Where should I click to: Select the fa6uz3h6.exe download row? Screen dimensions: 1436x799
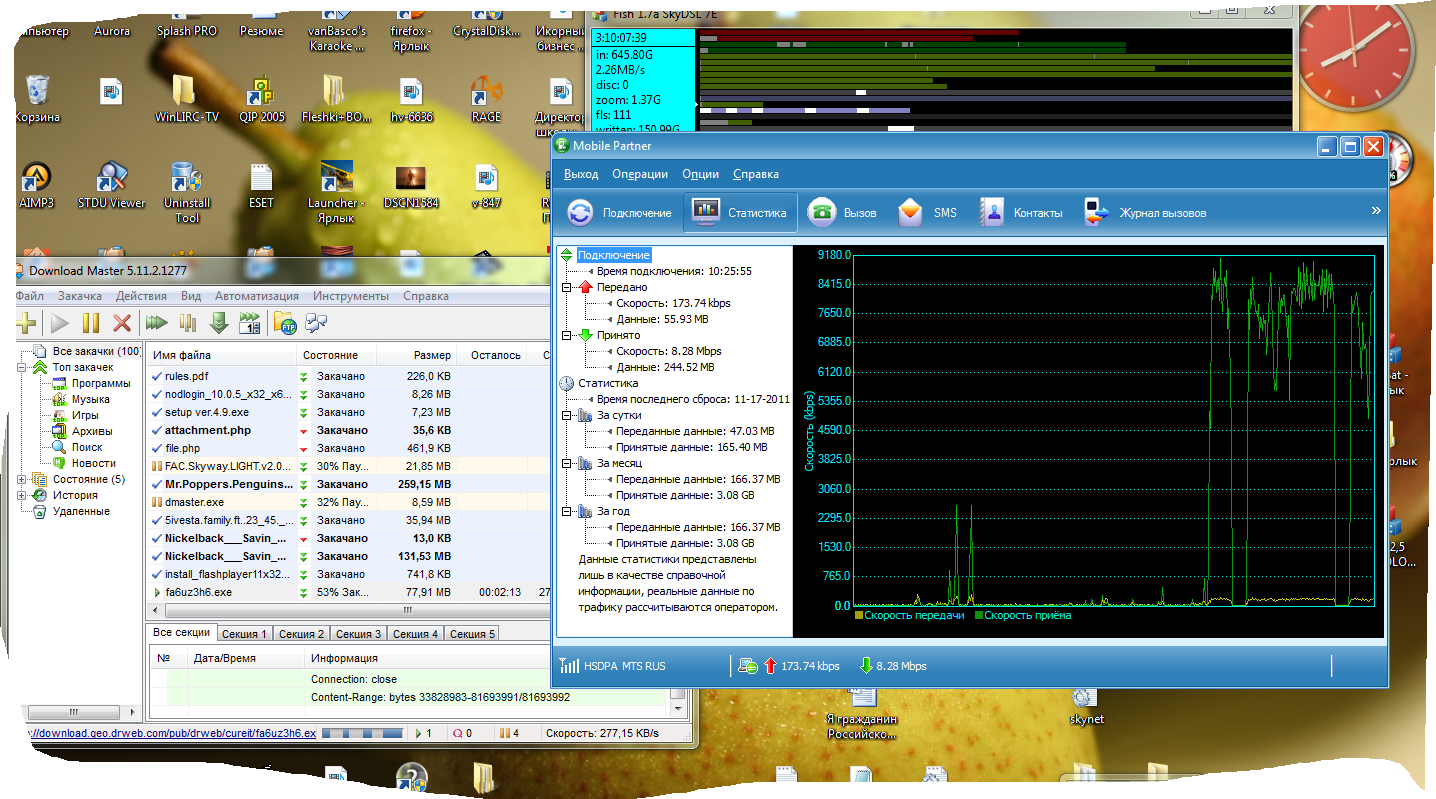coord(348,592)
